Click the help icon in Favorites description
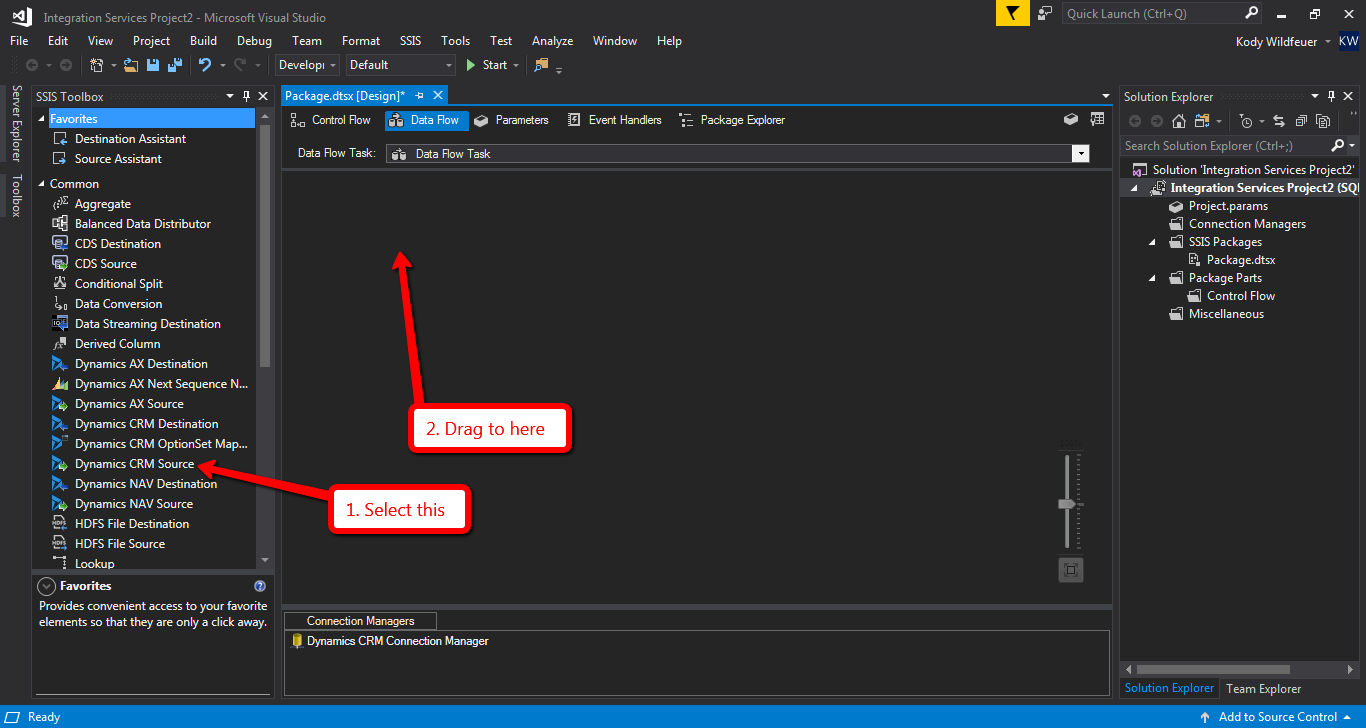Viewport: 1366px width, 728px height. [260, 586]
